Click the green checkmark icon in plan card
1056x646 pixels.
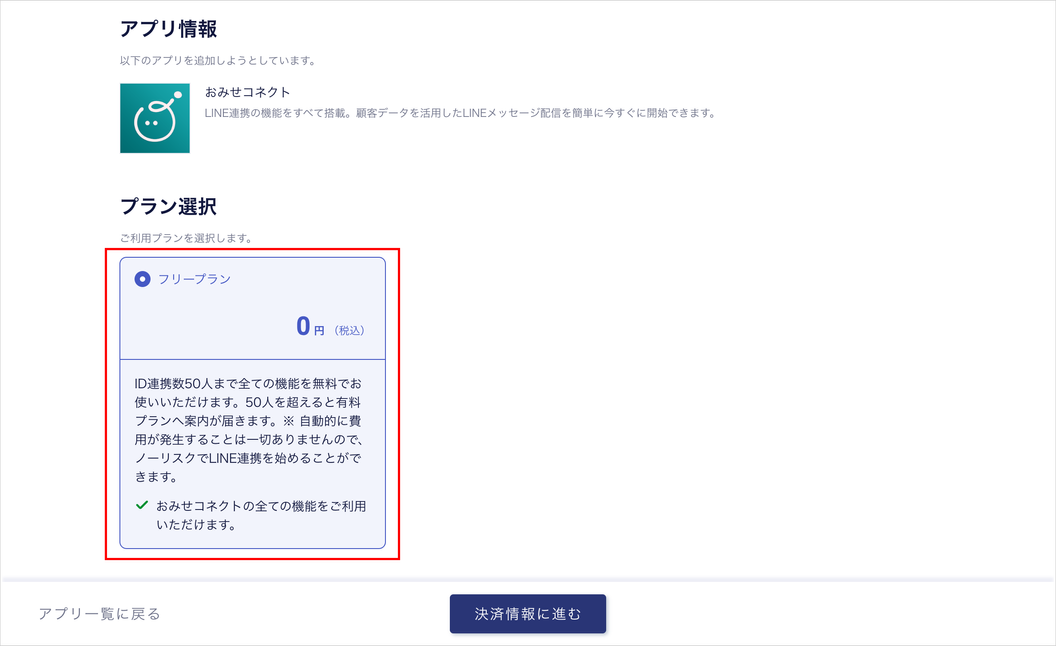(142, 505)
